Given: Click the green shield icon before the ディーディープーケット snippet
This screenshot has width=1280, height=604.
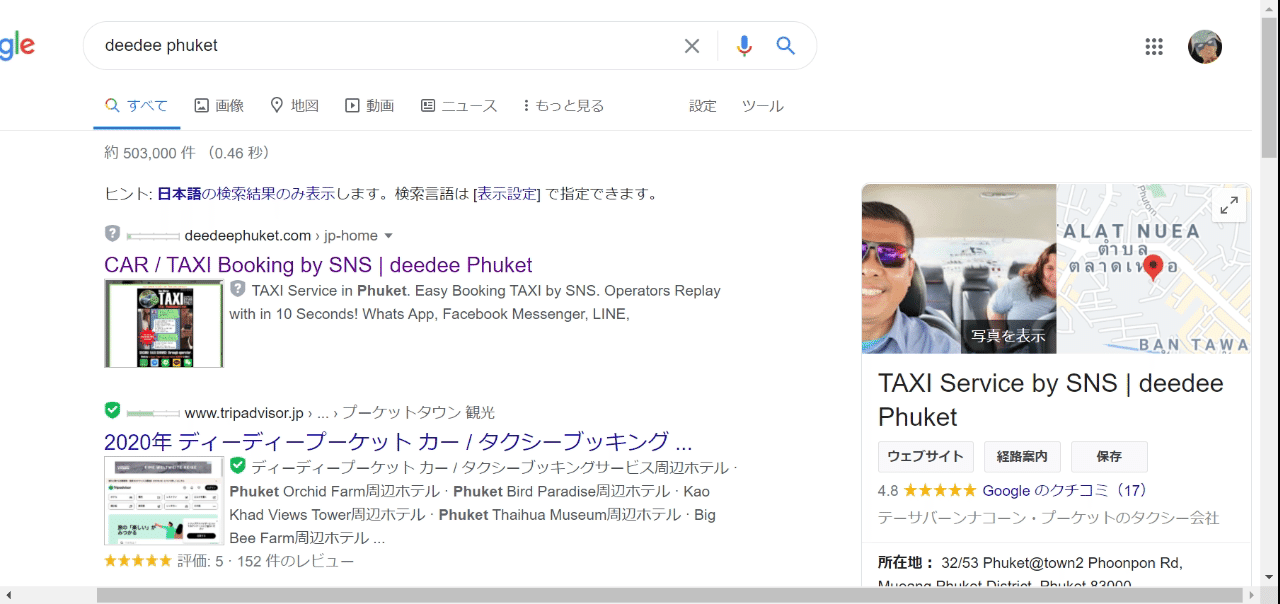Looking at the screenshot, I should tap(238, 465).
